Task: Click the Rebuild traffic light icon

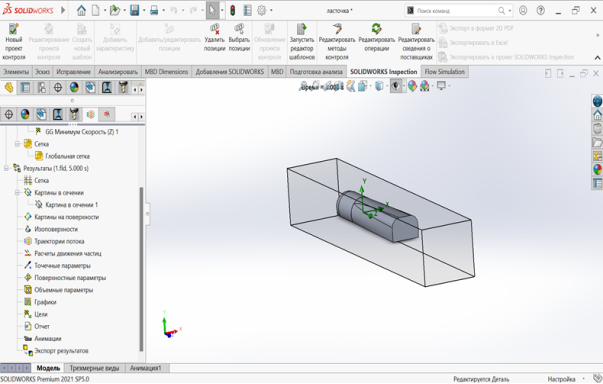Action: point(233,10)
